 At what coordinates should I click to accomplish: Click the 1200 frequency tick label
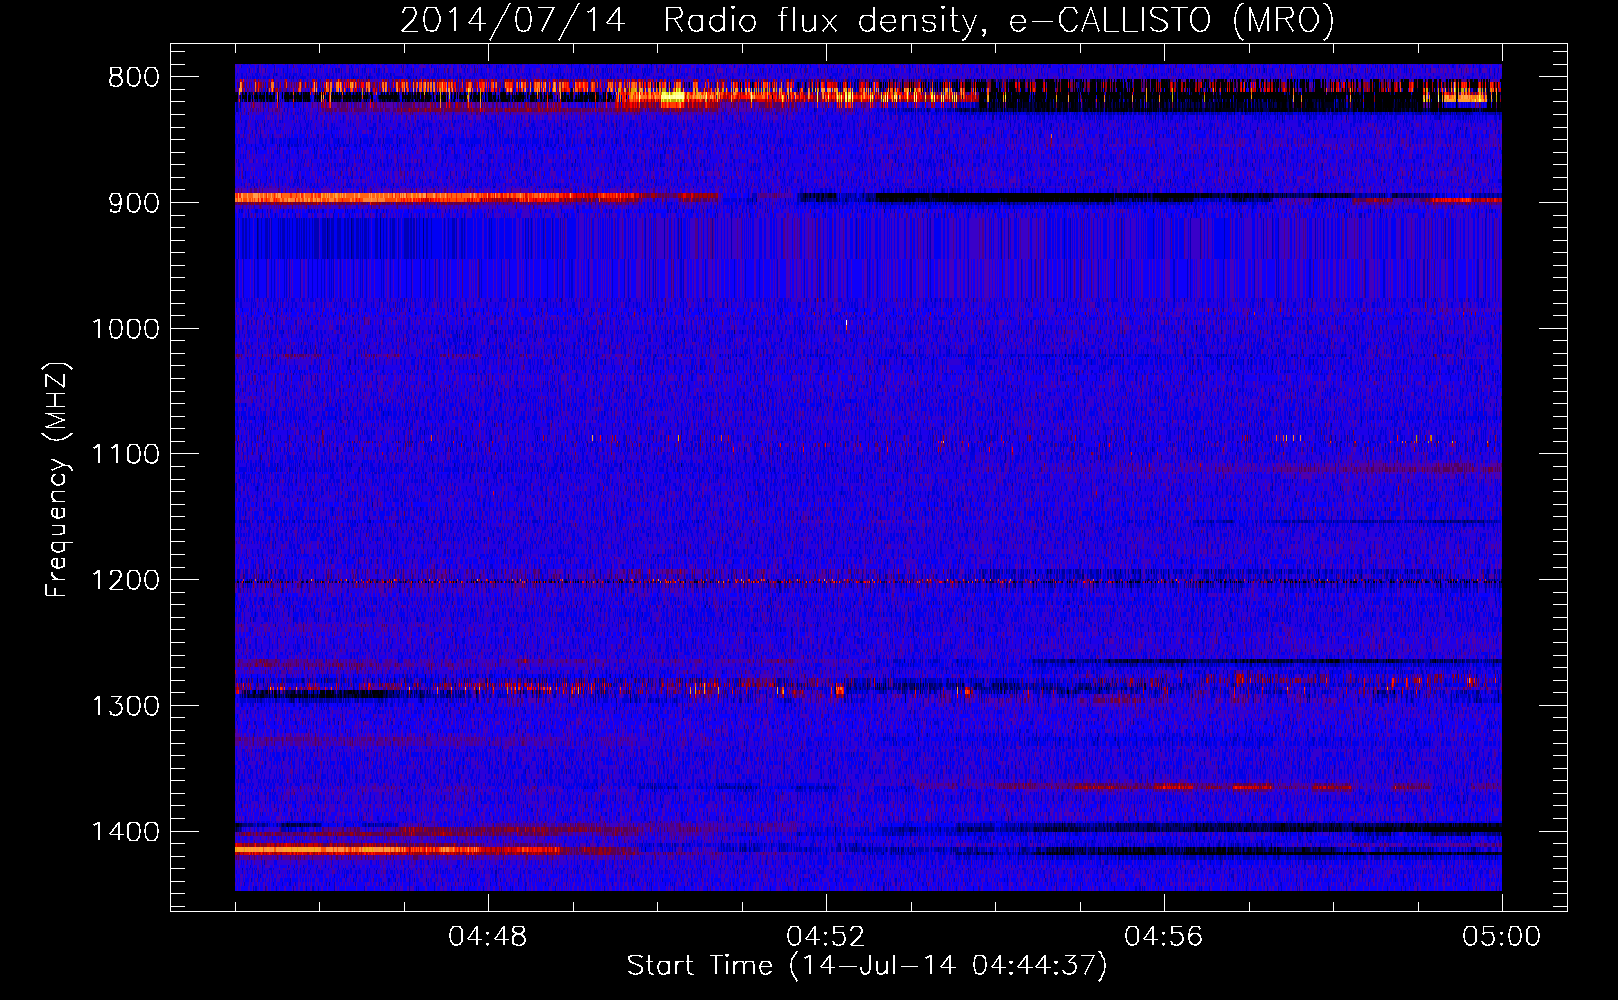pyautogui.click(x=125, y=580)
